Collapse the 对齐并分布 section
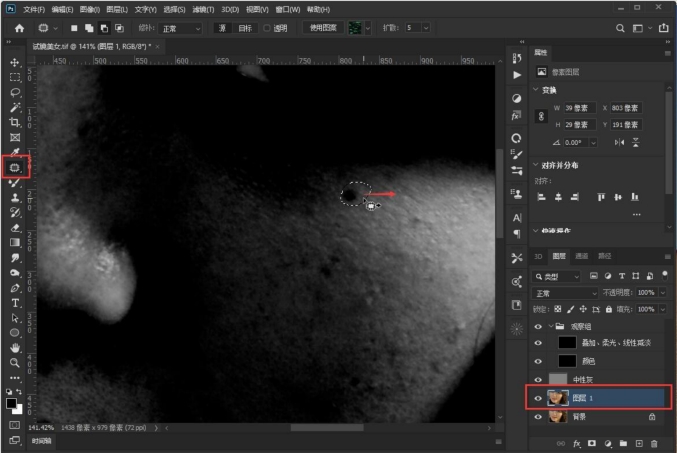Image resolution: width=677 pixels, height=453 pixels. [536, 165]
